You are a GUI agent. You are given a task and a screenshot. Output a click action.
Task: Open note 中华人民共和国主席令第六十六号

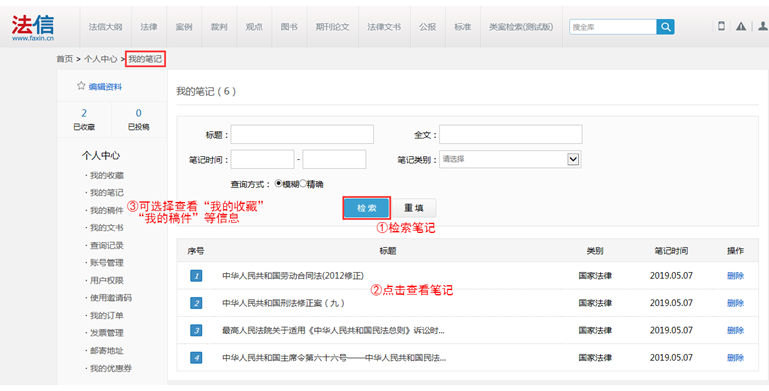[x=334, y=358]
